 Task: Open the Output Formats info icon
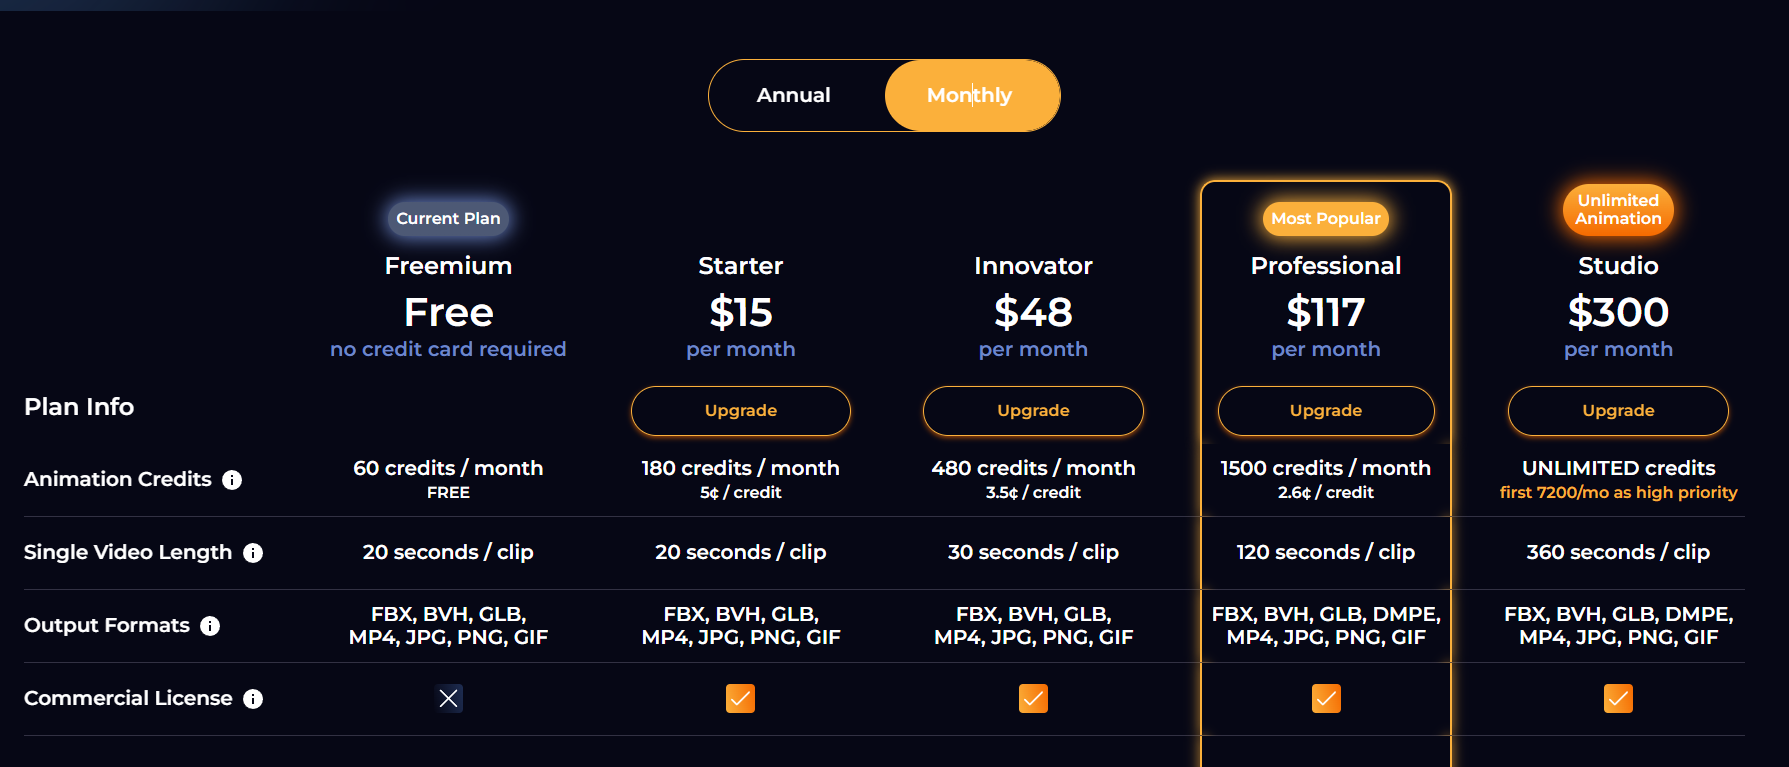(x=210, y=626)
